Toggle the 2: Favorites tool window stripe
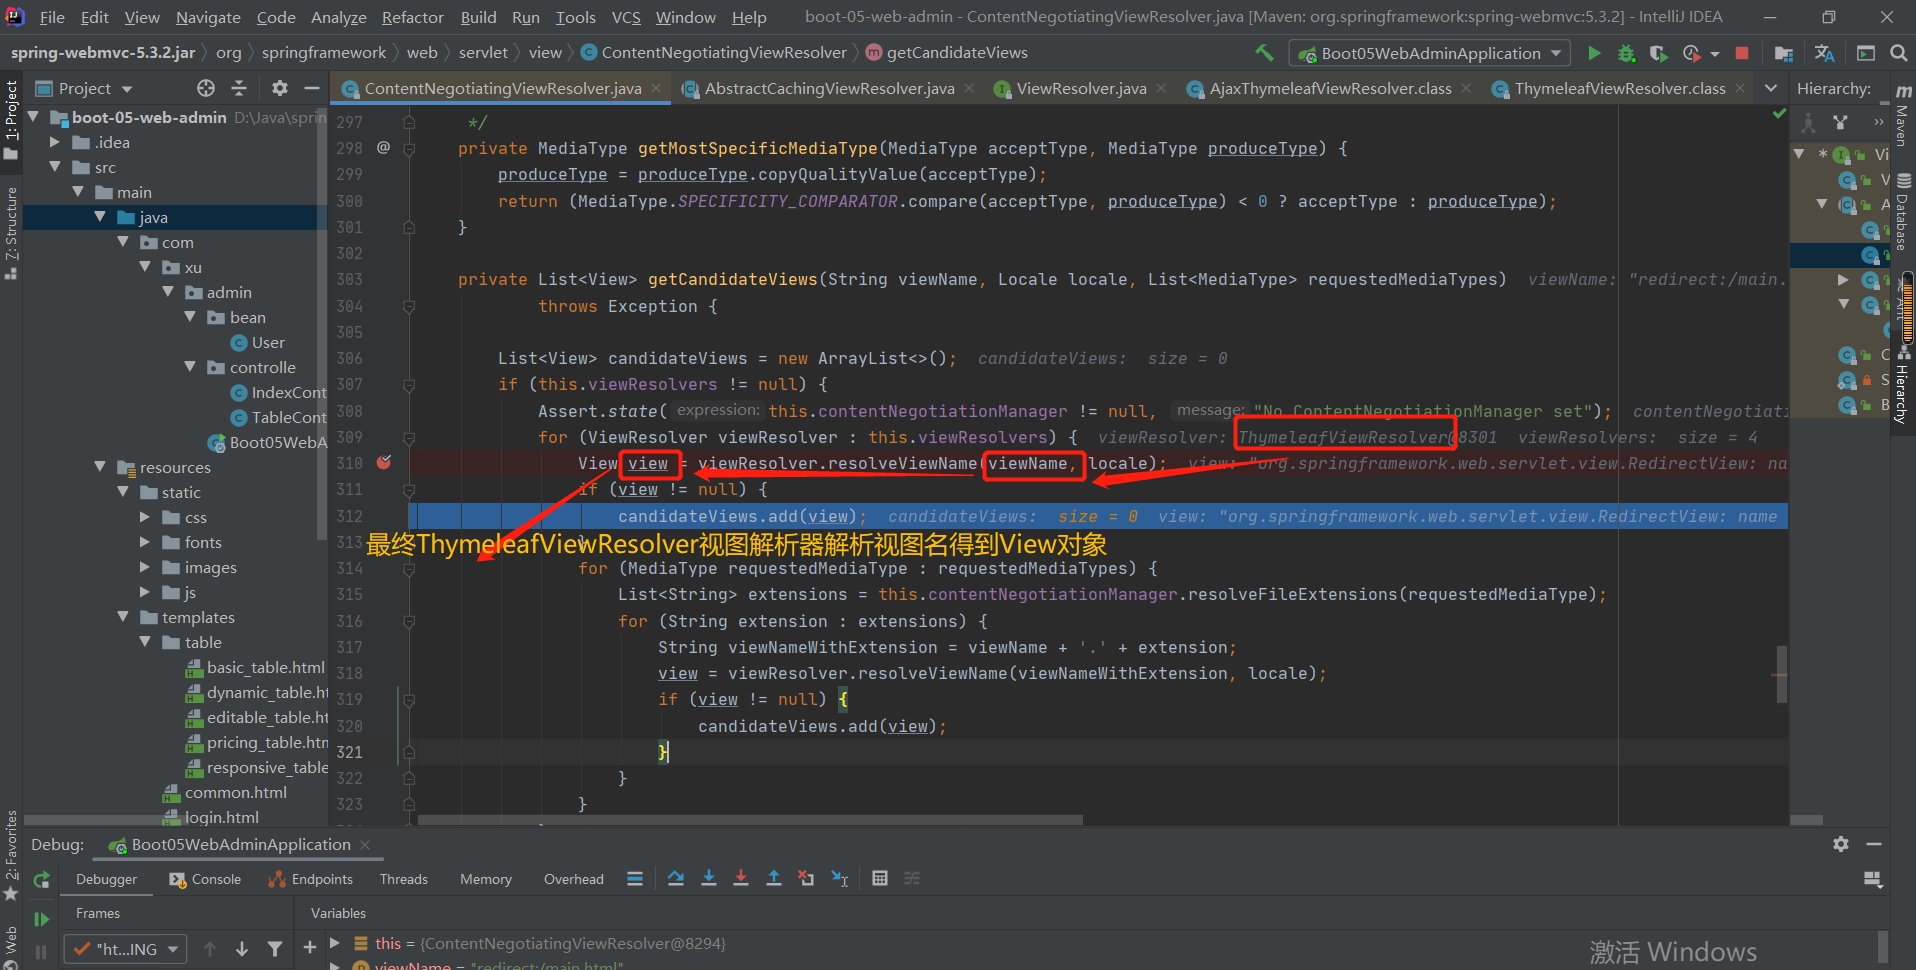This screenshot has height=970, width=1916. click(x=11, y=854)
